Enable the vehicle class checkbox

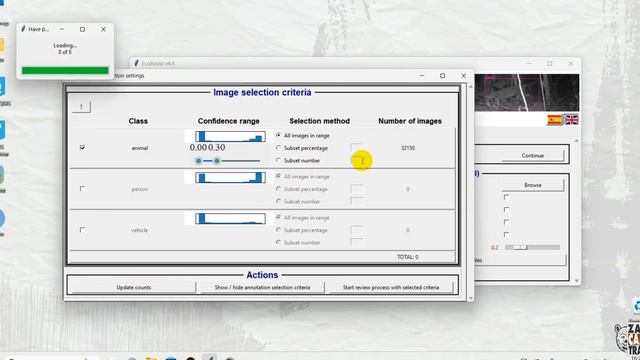click(x=82, y=229)
